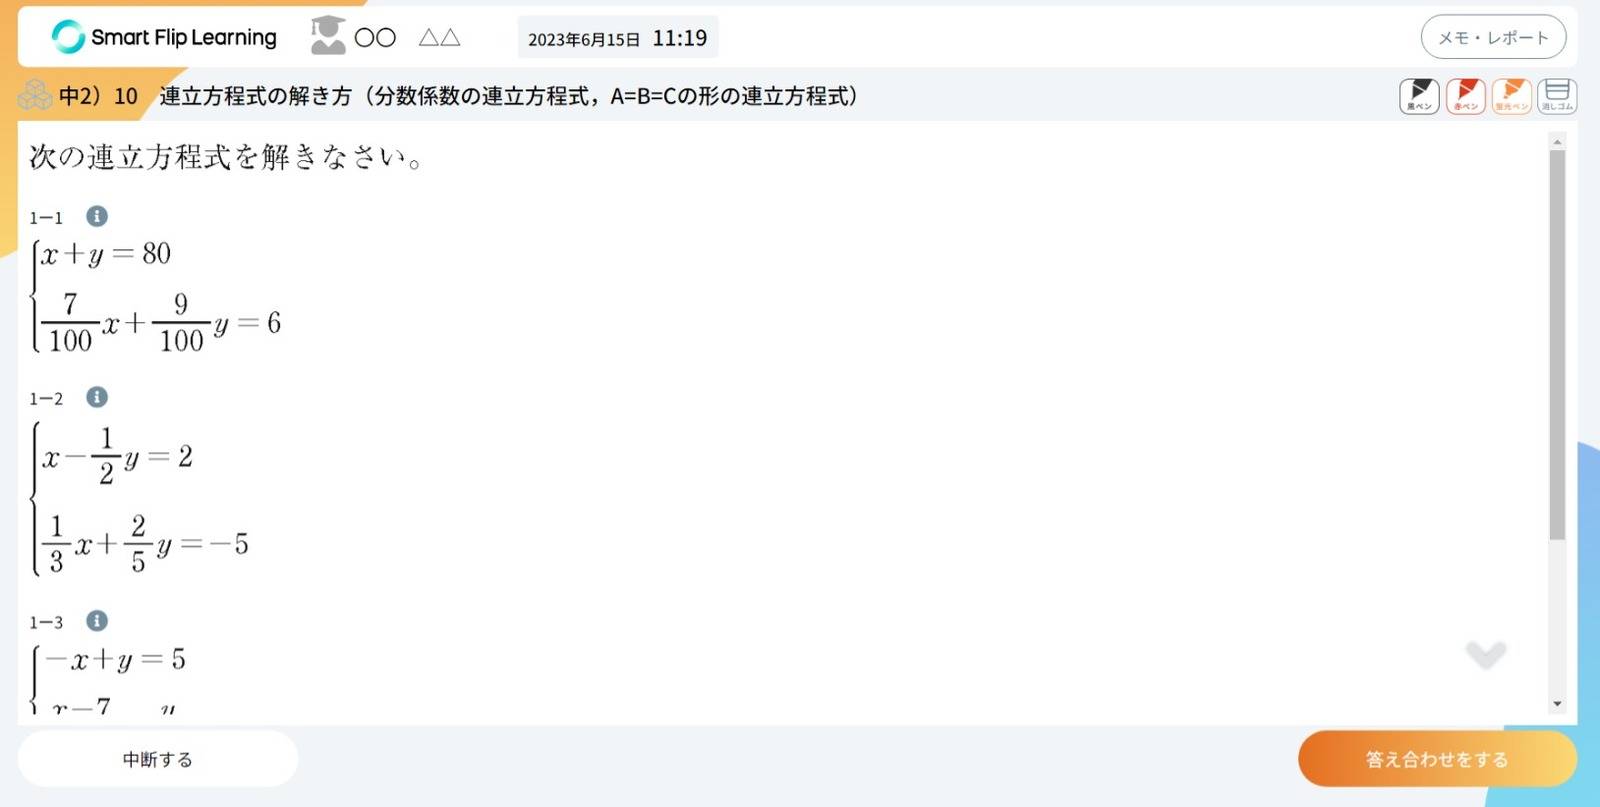Click the 答え合わせをする button
The height and width of the screenshot is (807, 1600).
point(1437,759)
